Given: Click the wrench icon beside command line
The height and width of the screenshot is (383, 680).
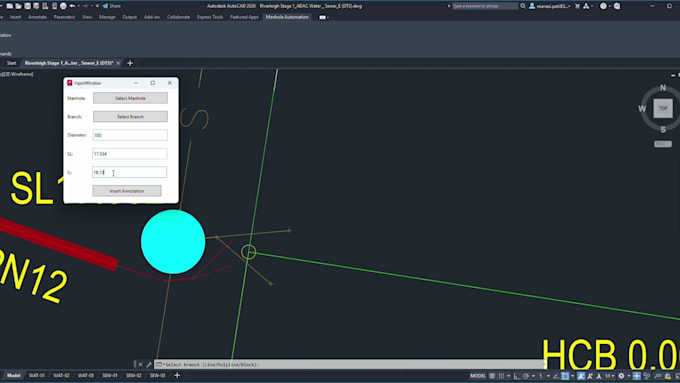Looking at the screenshot, I should [149, 364].
